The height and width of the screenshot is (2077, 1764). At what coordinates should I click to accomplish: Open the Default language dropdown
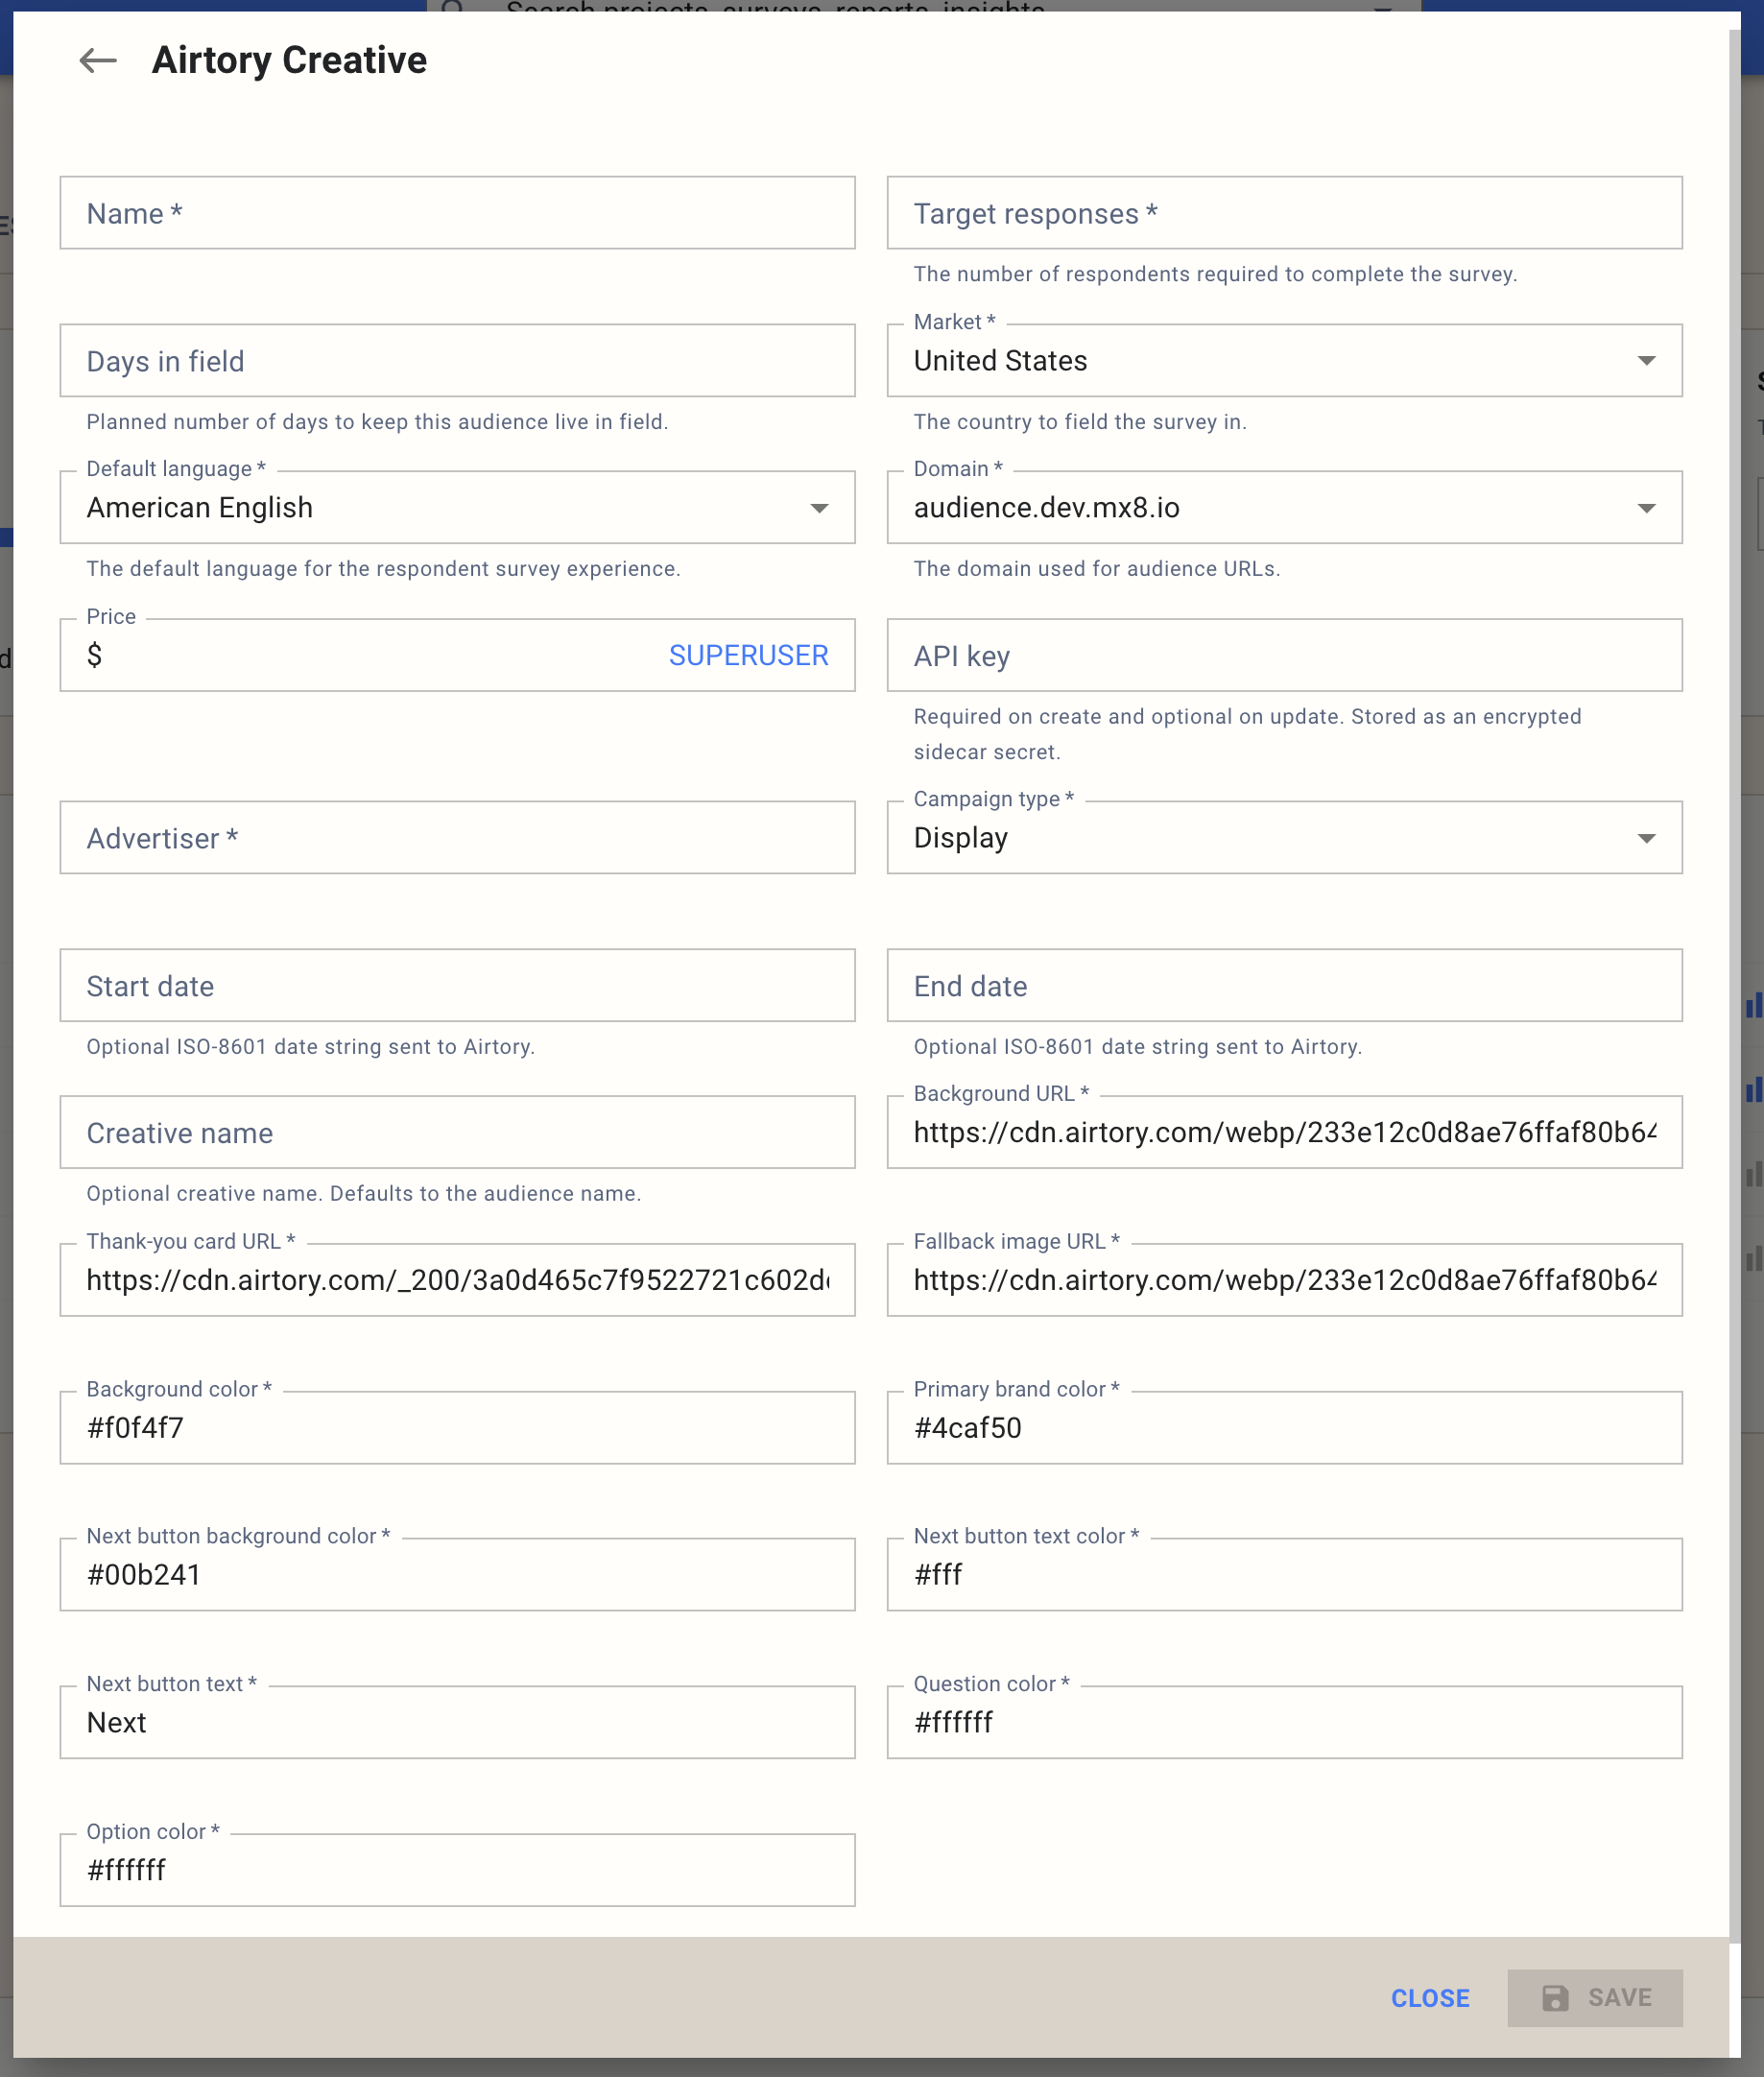tap(457, 507)
